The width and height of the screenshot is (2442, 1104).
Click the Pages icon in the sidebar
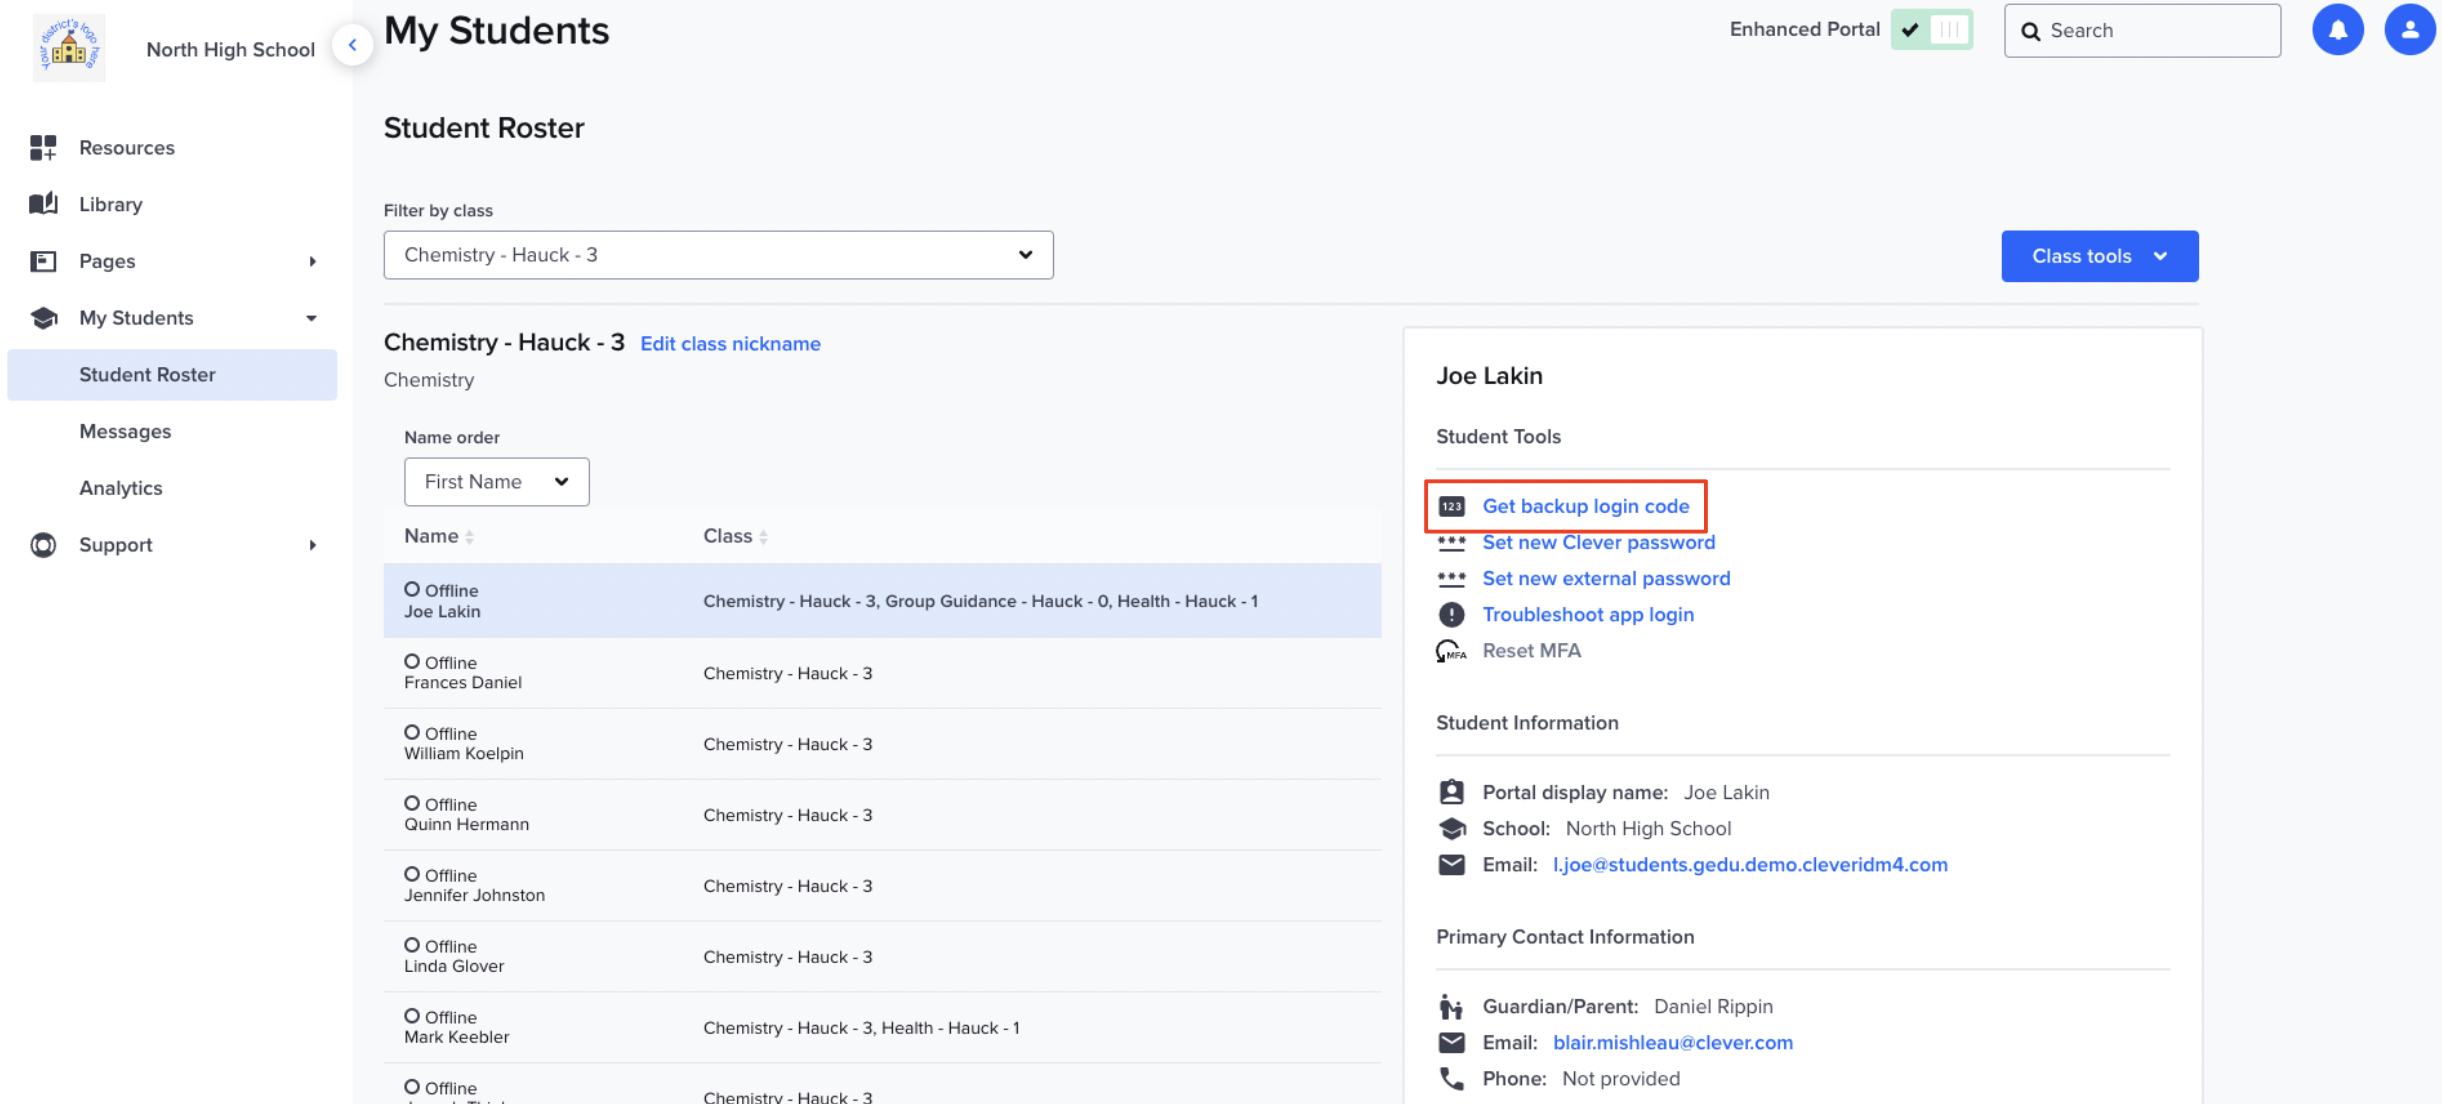click(43, 260)
